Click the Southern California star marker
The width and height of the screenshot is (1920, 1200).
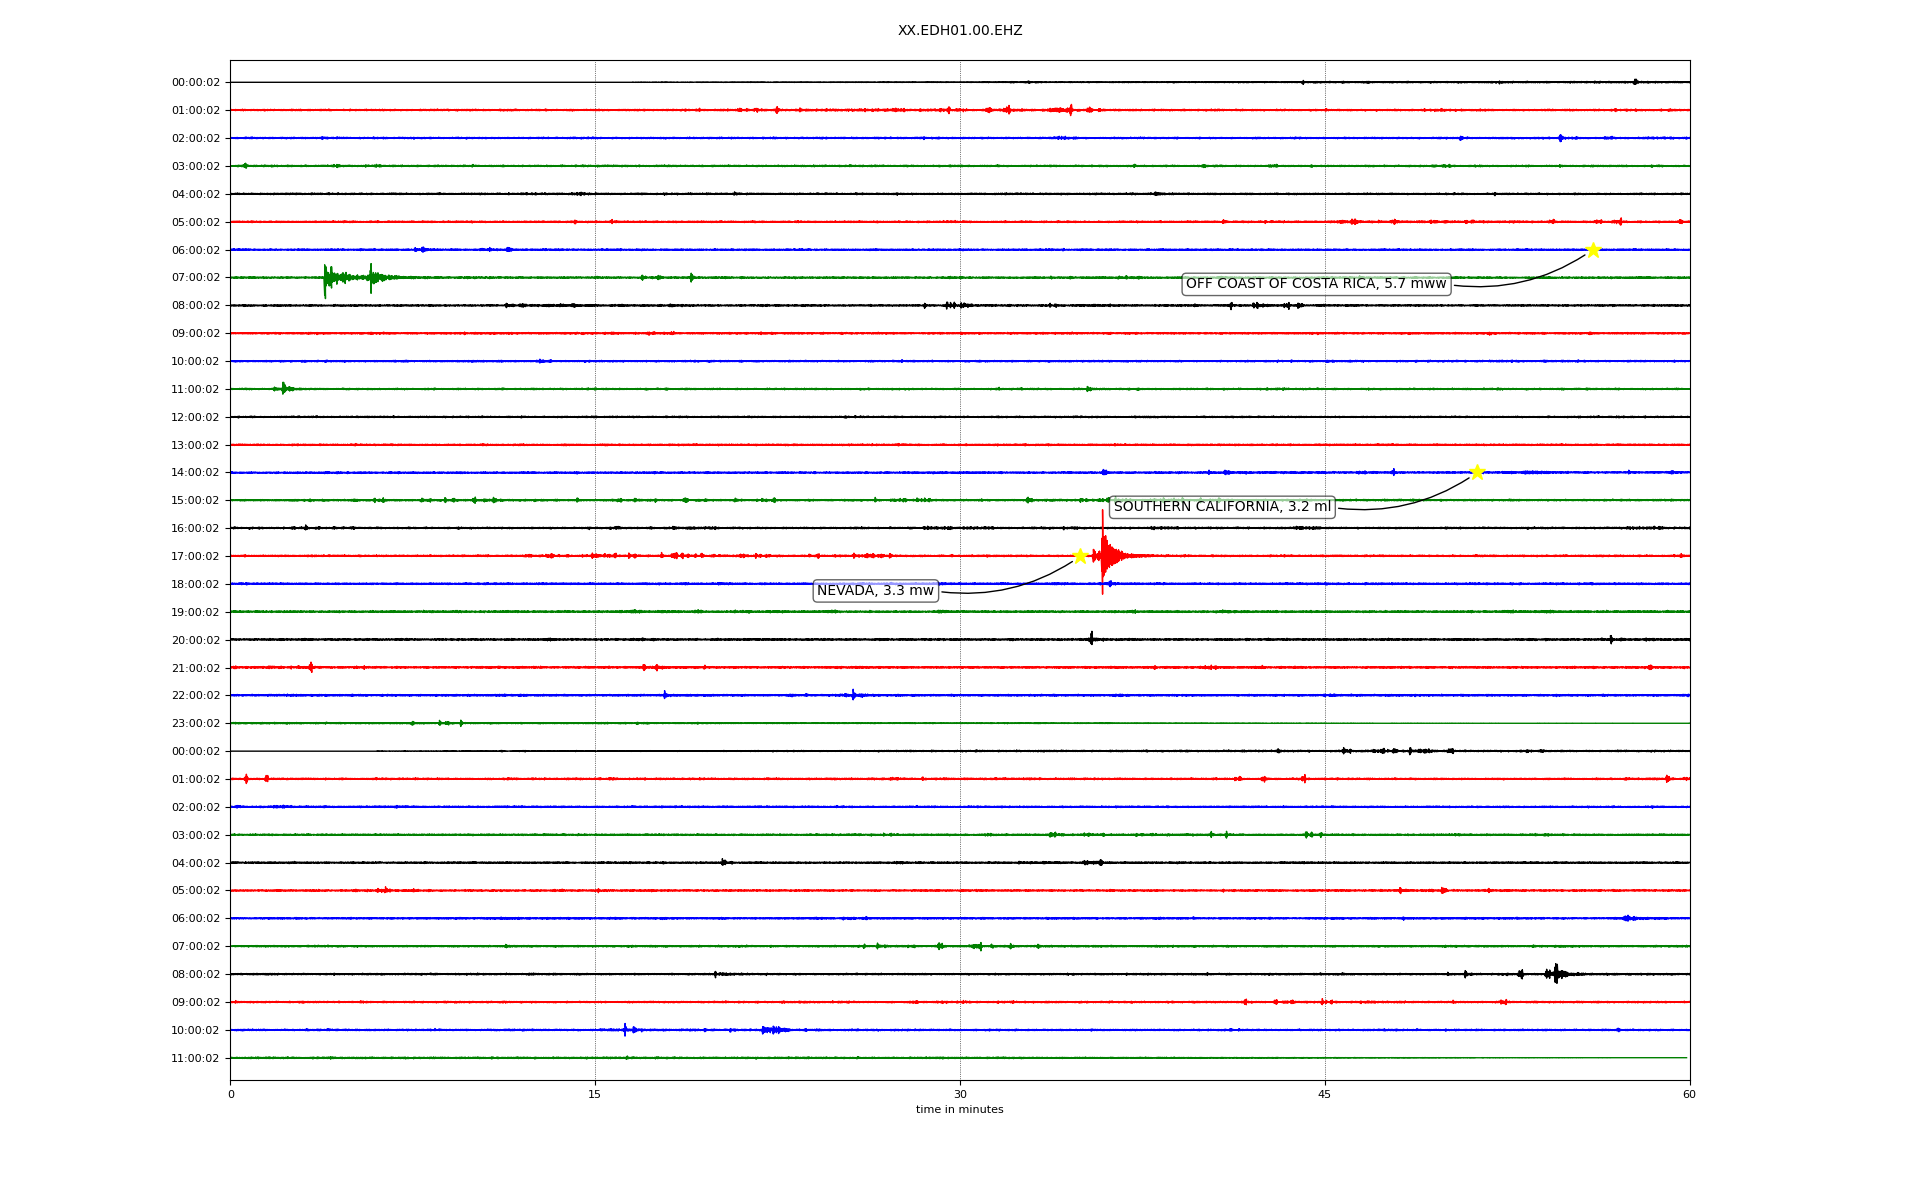1477,472
